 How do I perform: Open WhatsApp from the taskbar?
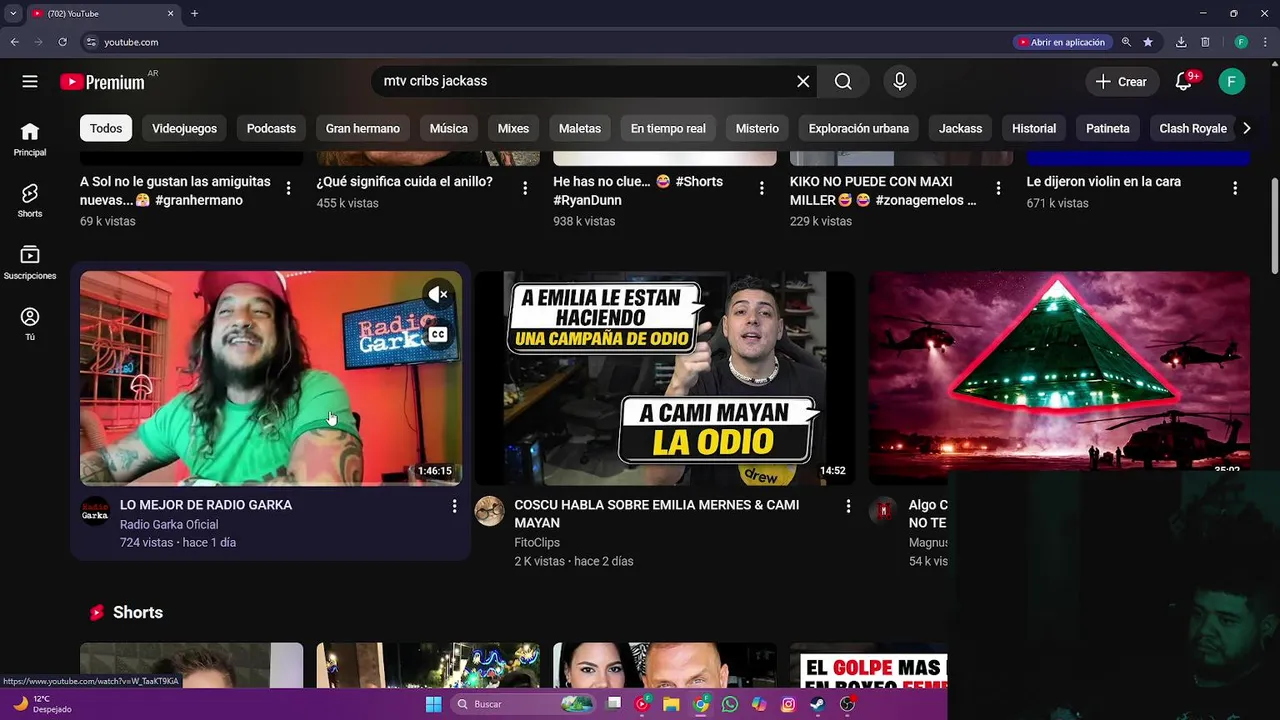click(x=730, y=704)
